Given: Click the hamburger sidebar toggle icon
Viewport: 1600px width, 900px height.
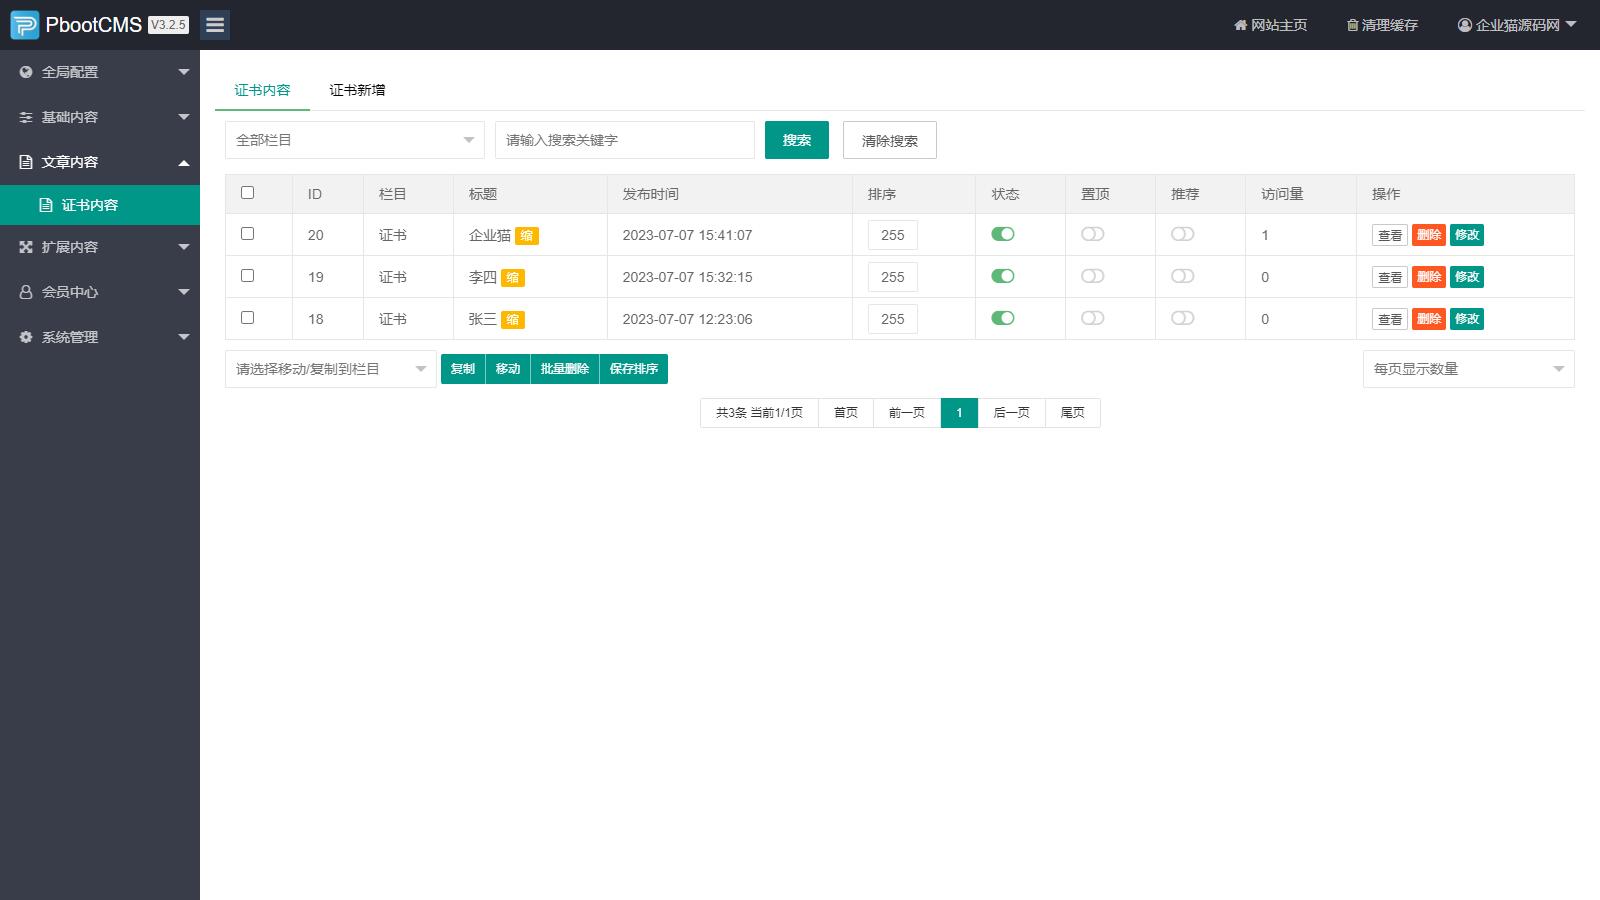Looking at the screenshot, I should [214, 25].
